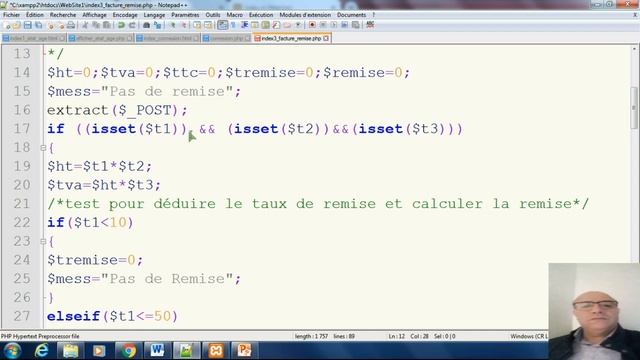This screenshot has height=360, width=640.
Task: Open the Exécution menu
Action: [x=261, y=15]
